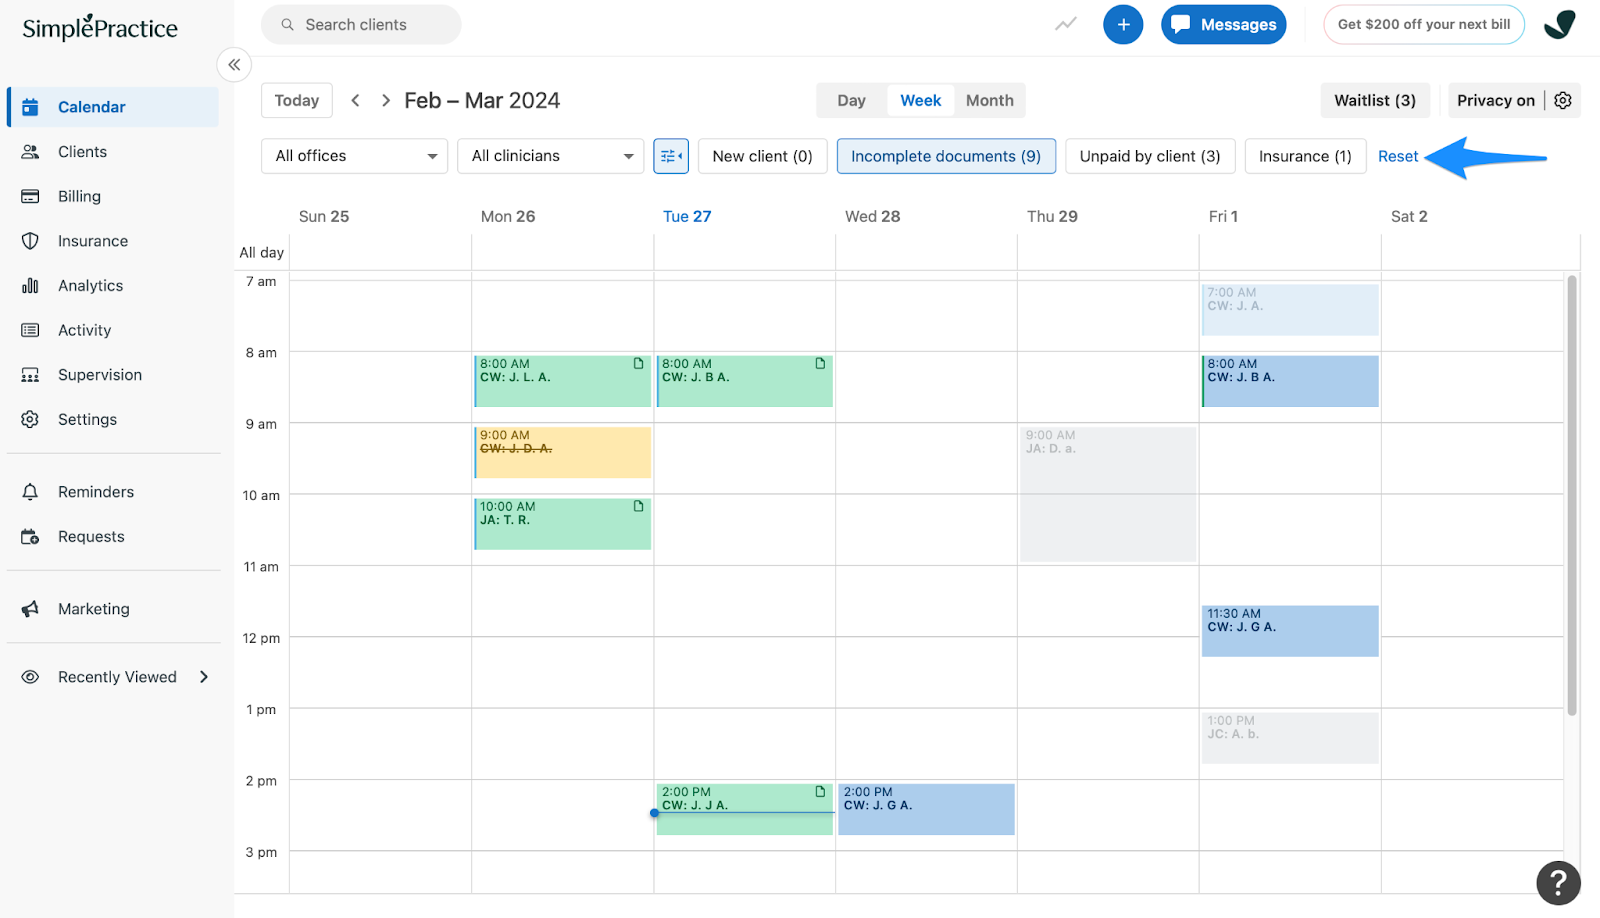Click inside the Search clients field
Image resolution: width=1600 pixels, height=918 pixels.
click(360, 24)
